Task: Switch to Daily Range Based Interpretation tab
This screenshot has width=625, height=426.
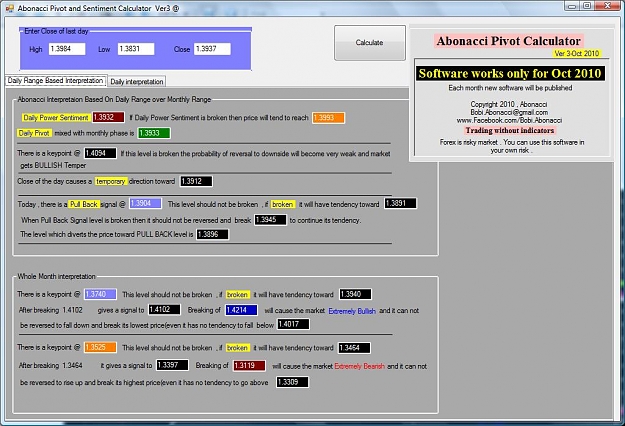Action: pyautogui.click(x=55, y=80)
